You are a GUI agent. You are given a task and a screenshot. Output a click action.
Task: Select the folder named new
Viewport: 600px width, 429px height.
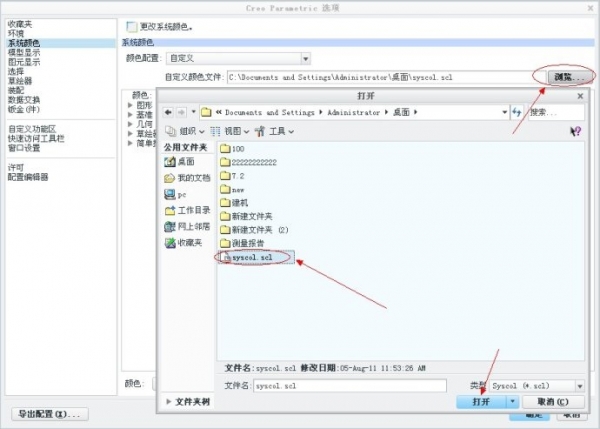232,189
